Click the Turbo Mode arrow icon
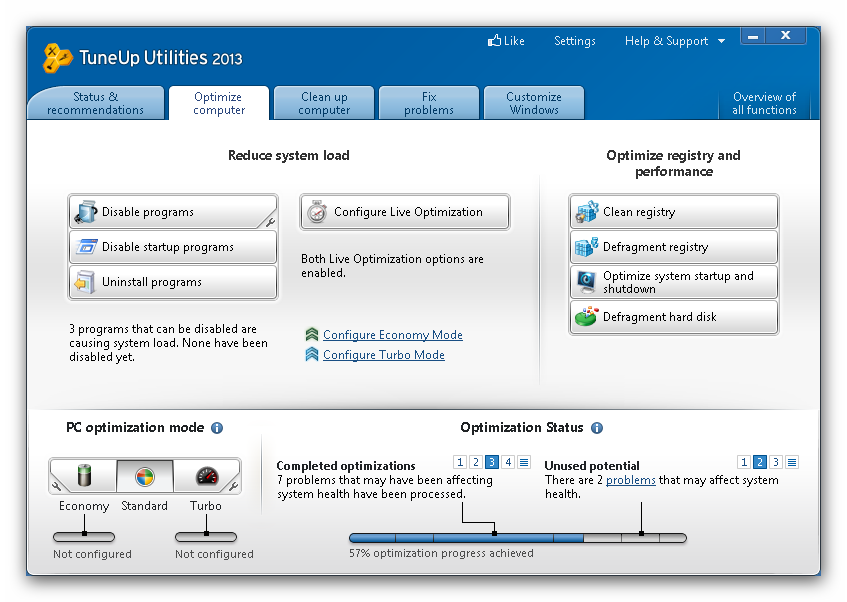This screenshot has width=847, height=602. pos(312,354)
